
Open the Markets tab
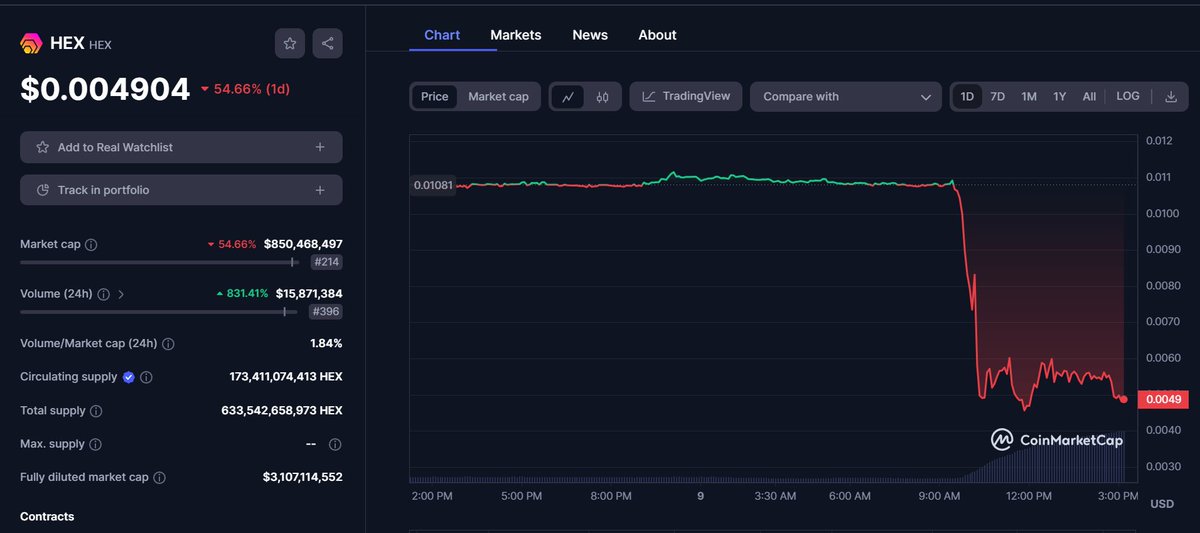(x=516, y=35)
